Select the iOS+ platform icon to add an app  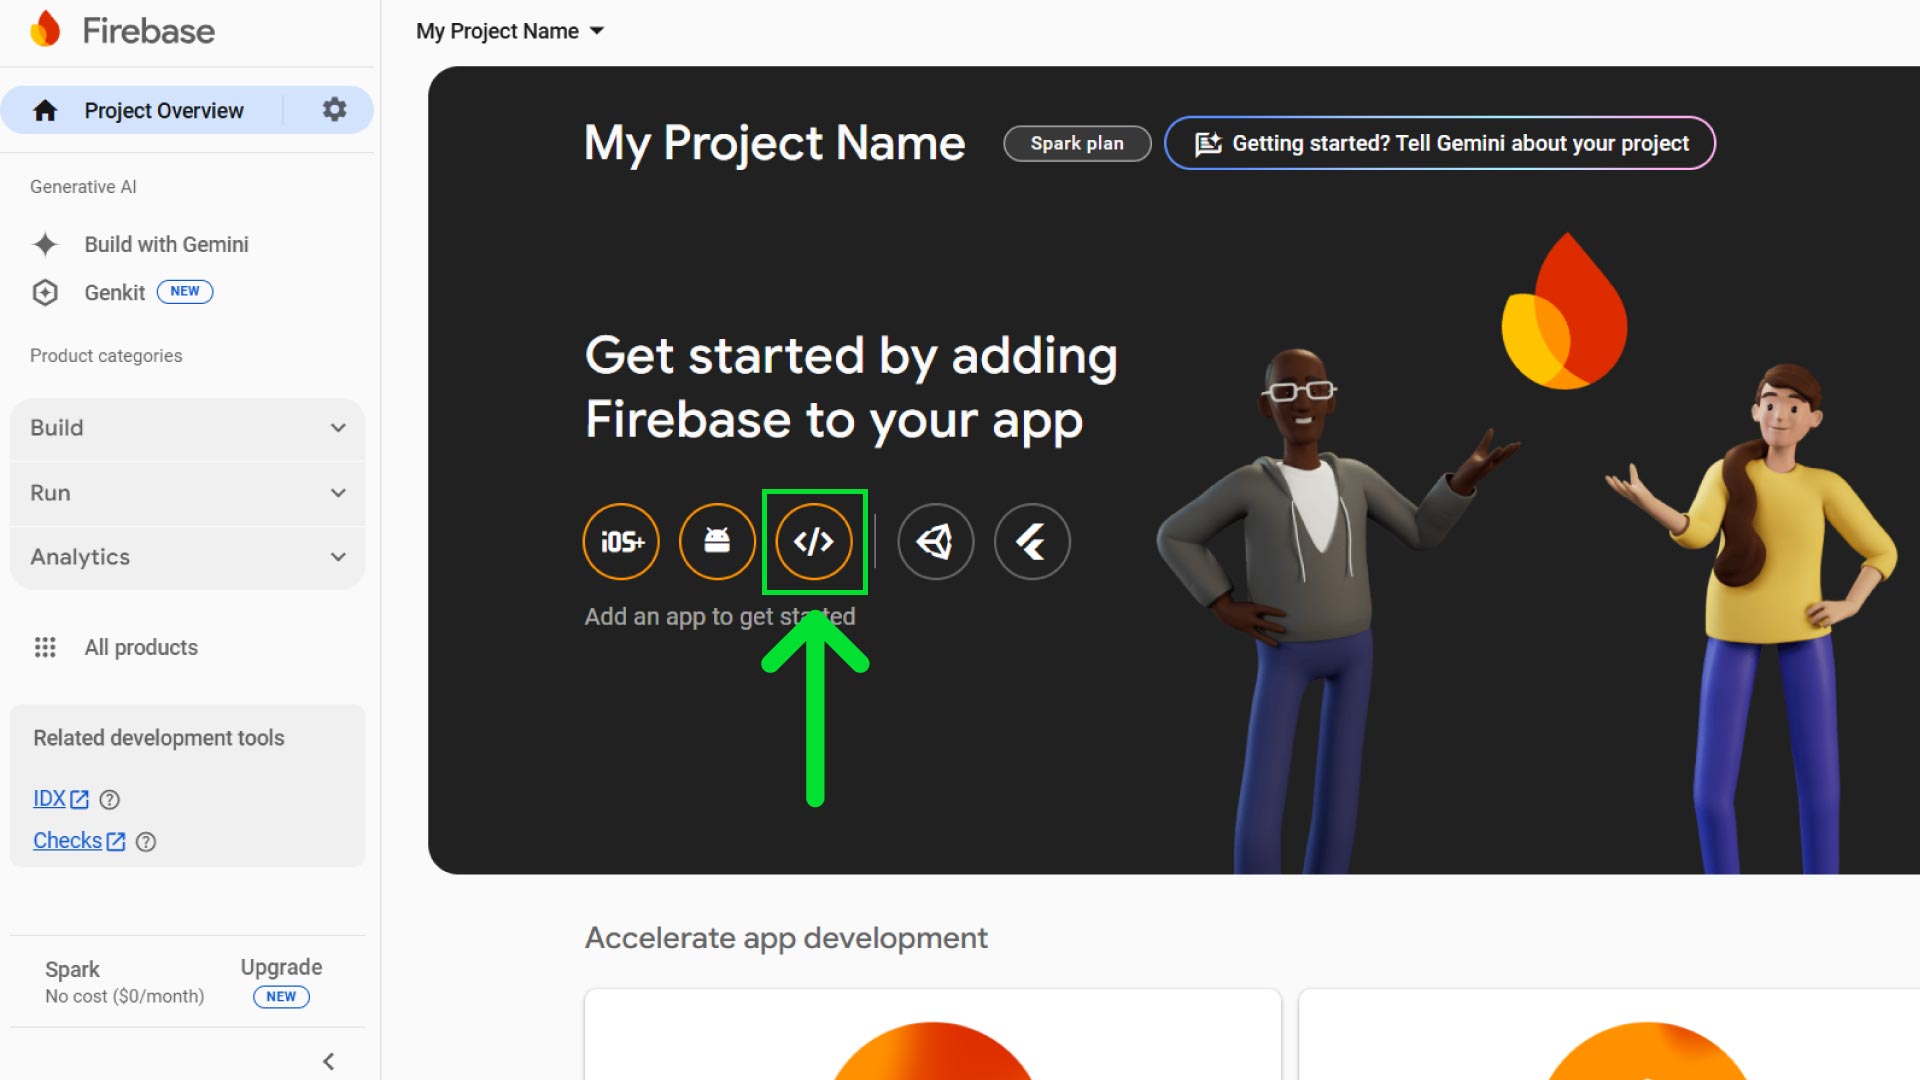coord(620,541)
